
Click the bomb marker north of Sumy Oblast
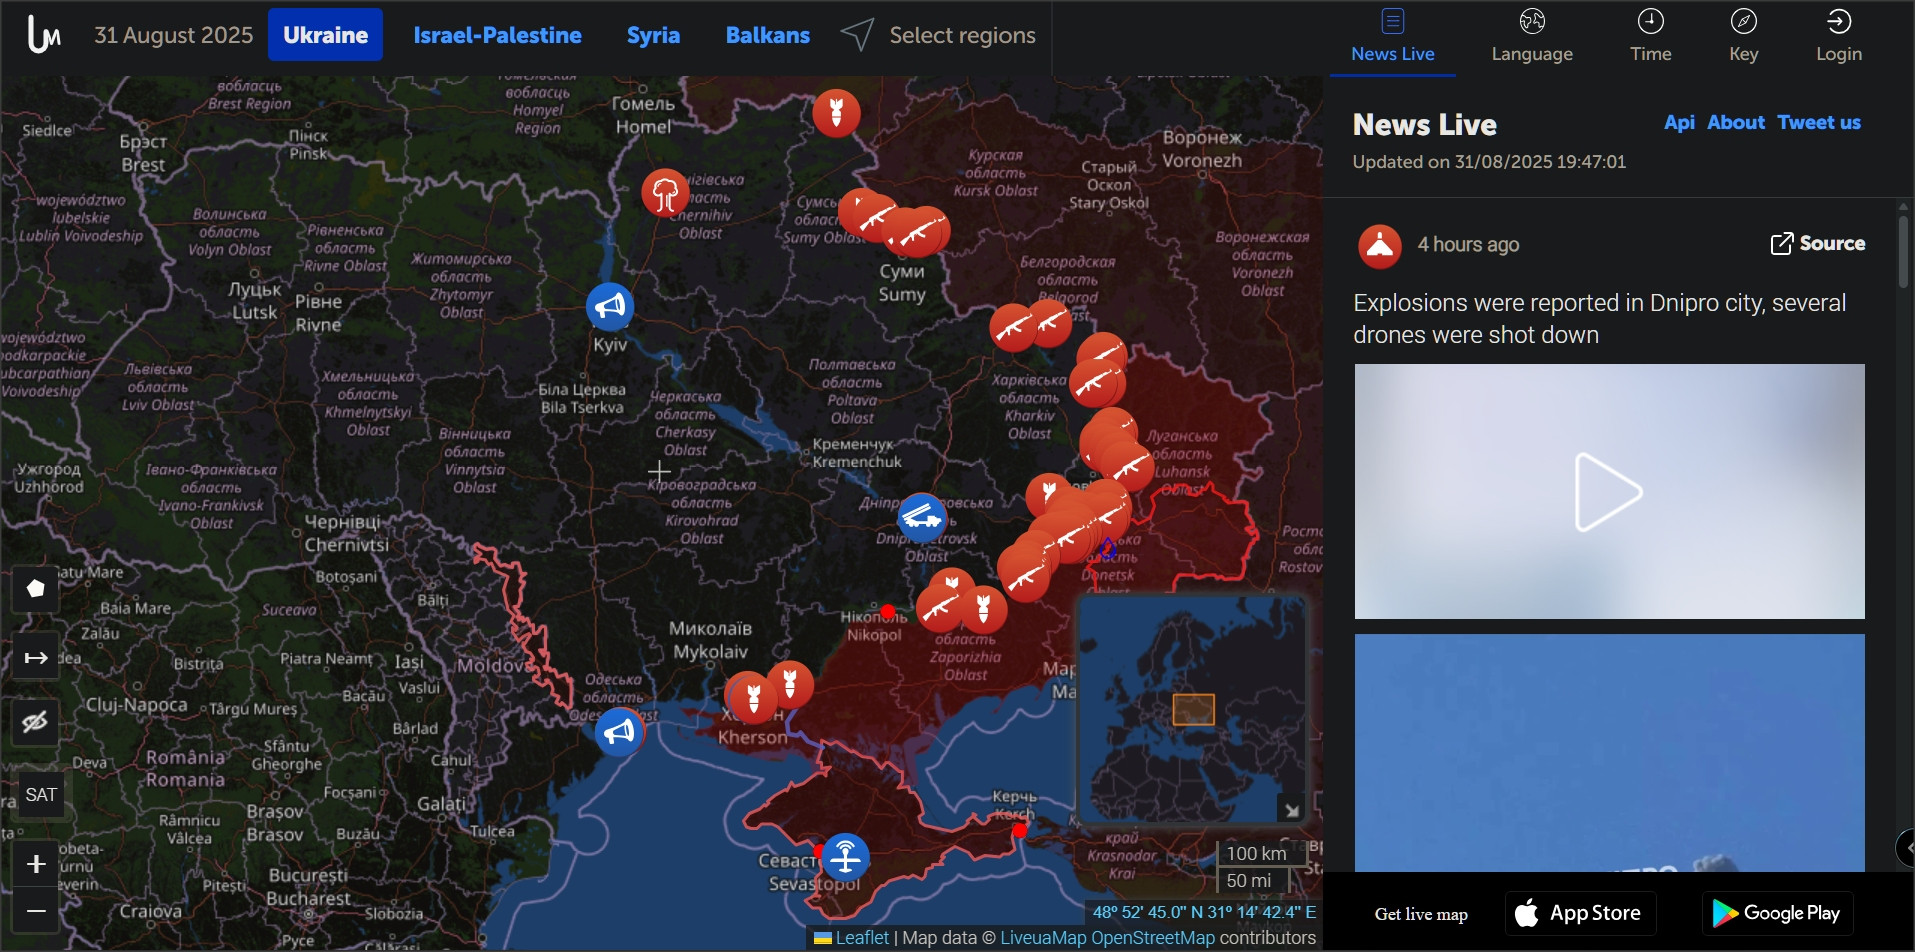coord(836,112)
